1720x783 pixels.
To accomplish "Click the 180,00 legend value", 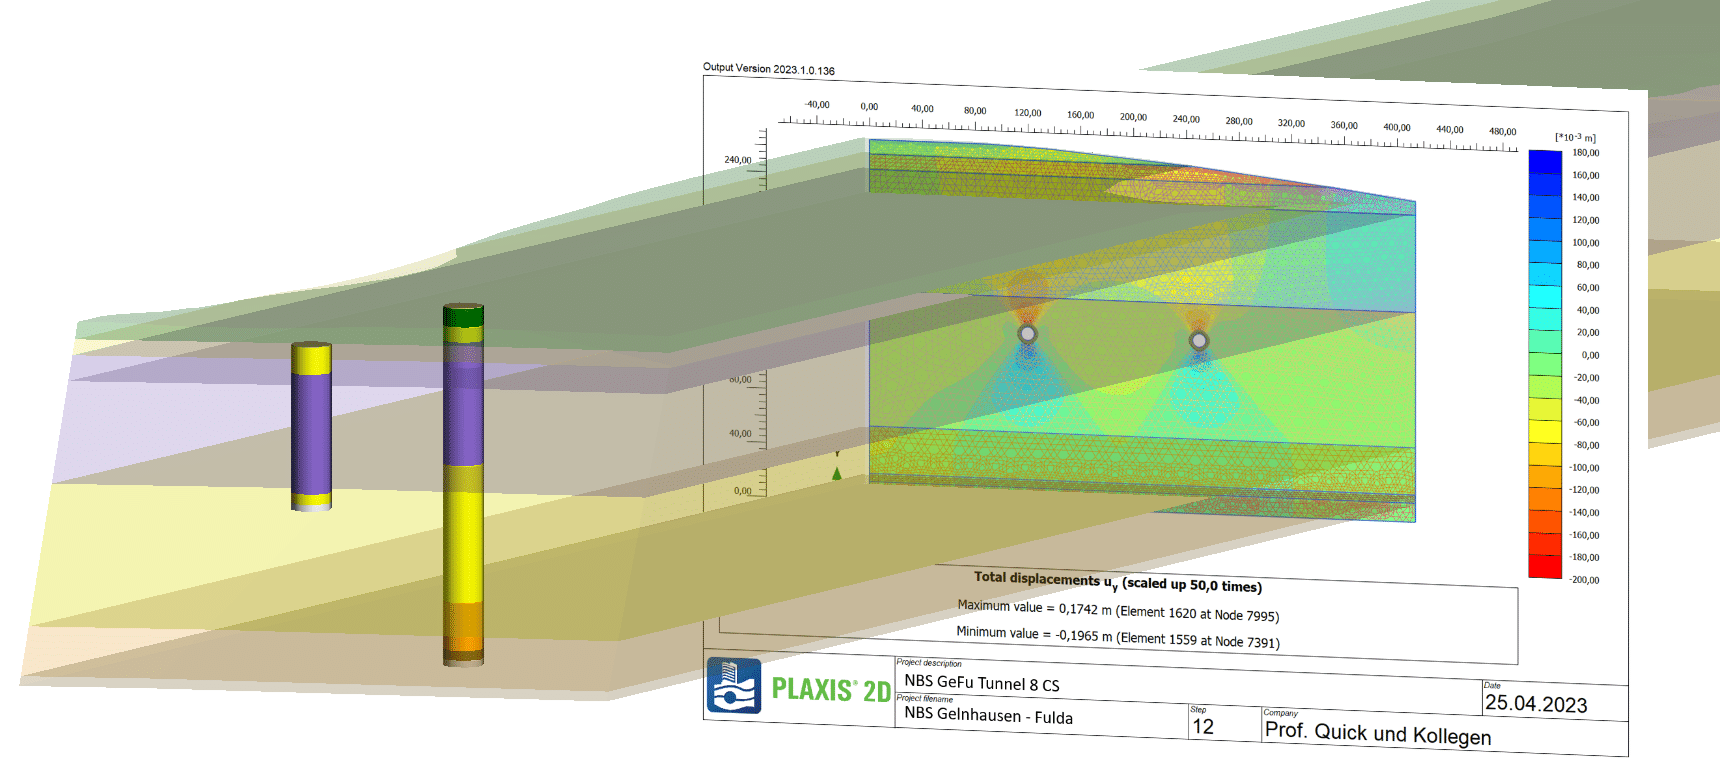I will (x=1586, y=153).
